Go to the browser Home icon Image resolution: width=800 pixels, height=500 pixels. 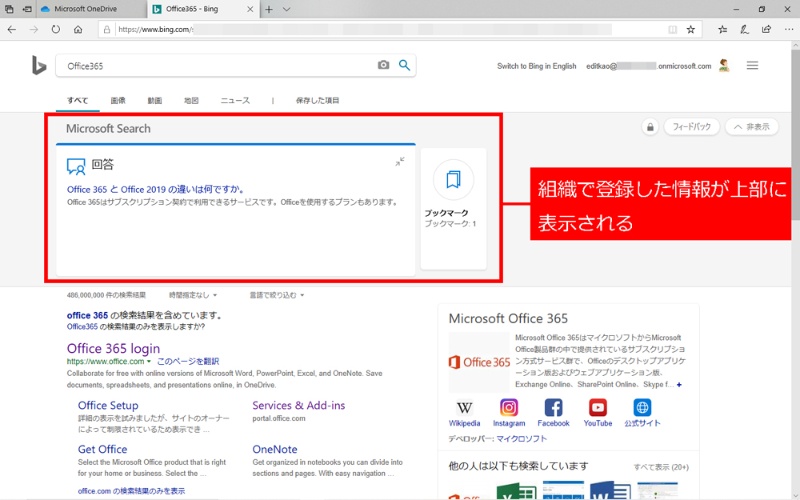[x=78, y=30]
